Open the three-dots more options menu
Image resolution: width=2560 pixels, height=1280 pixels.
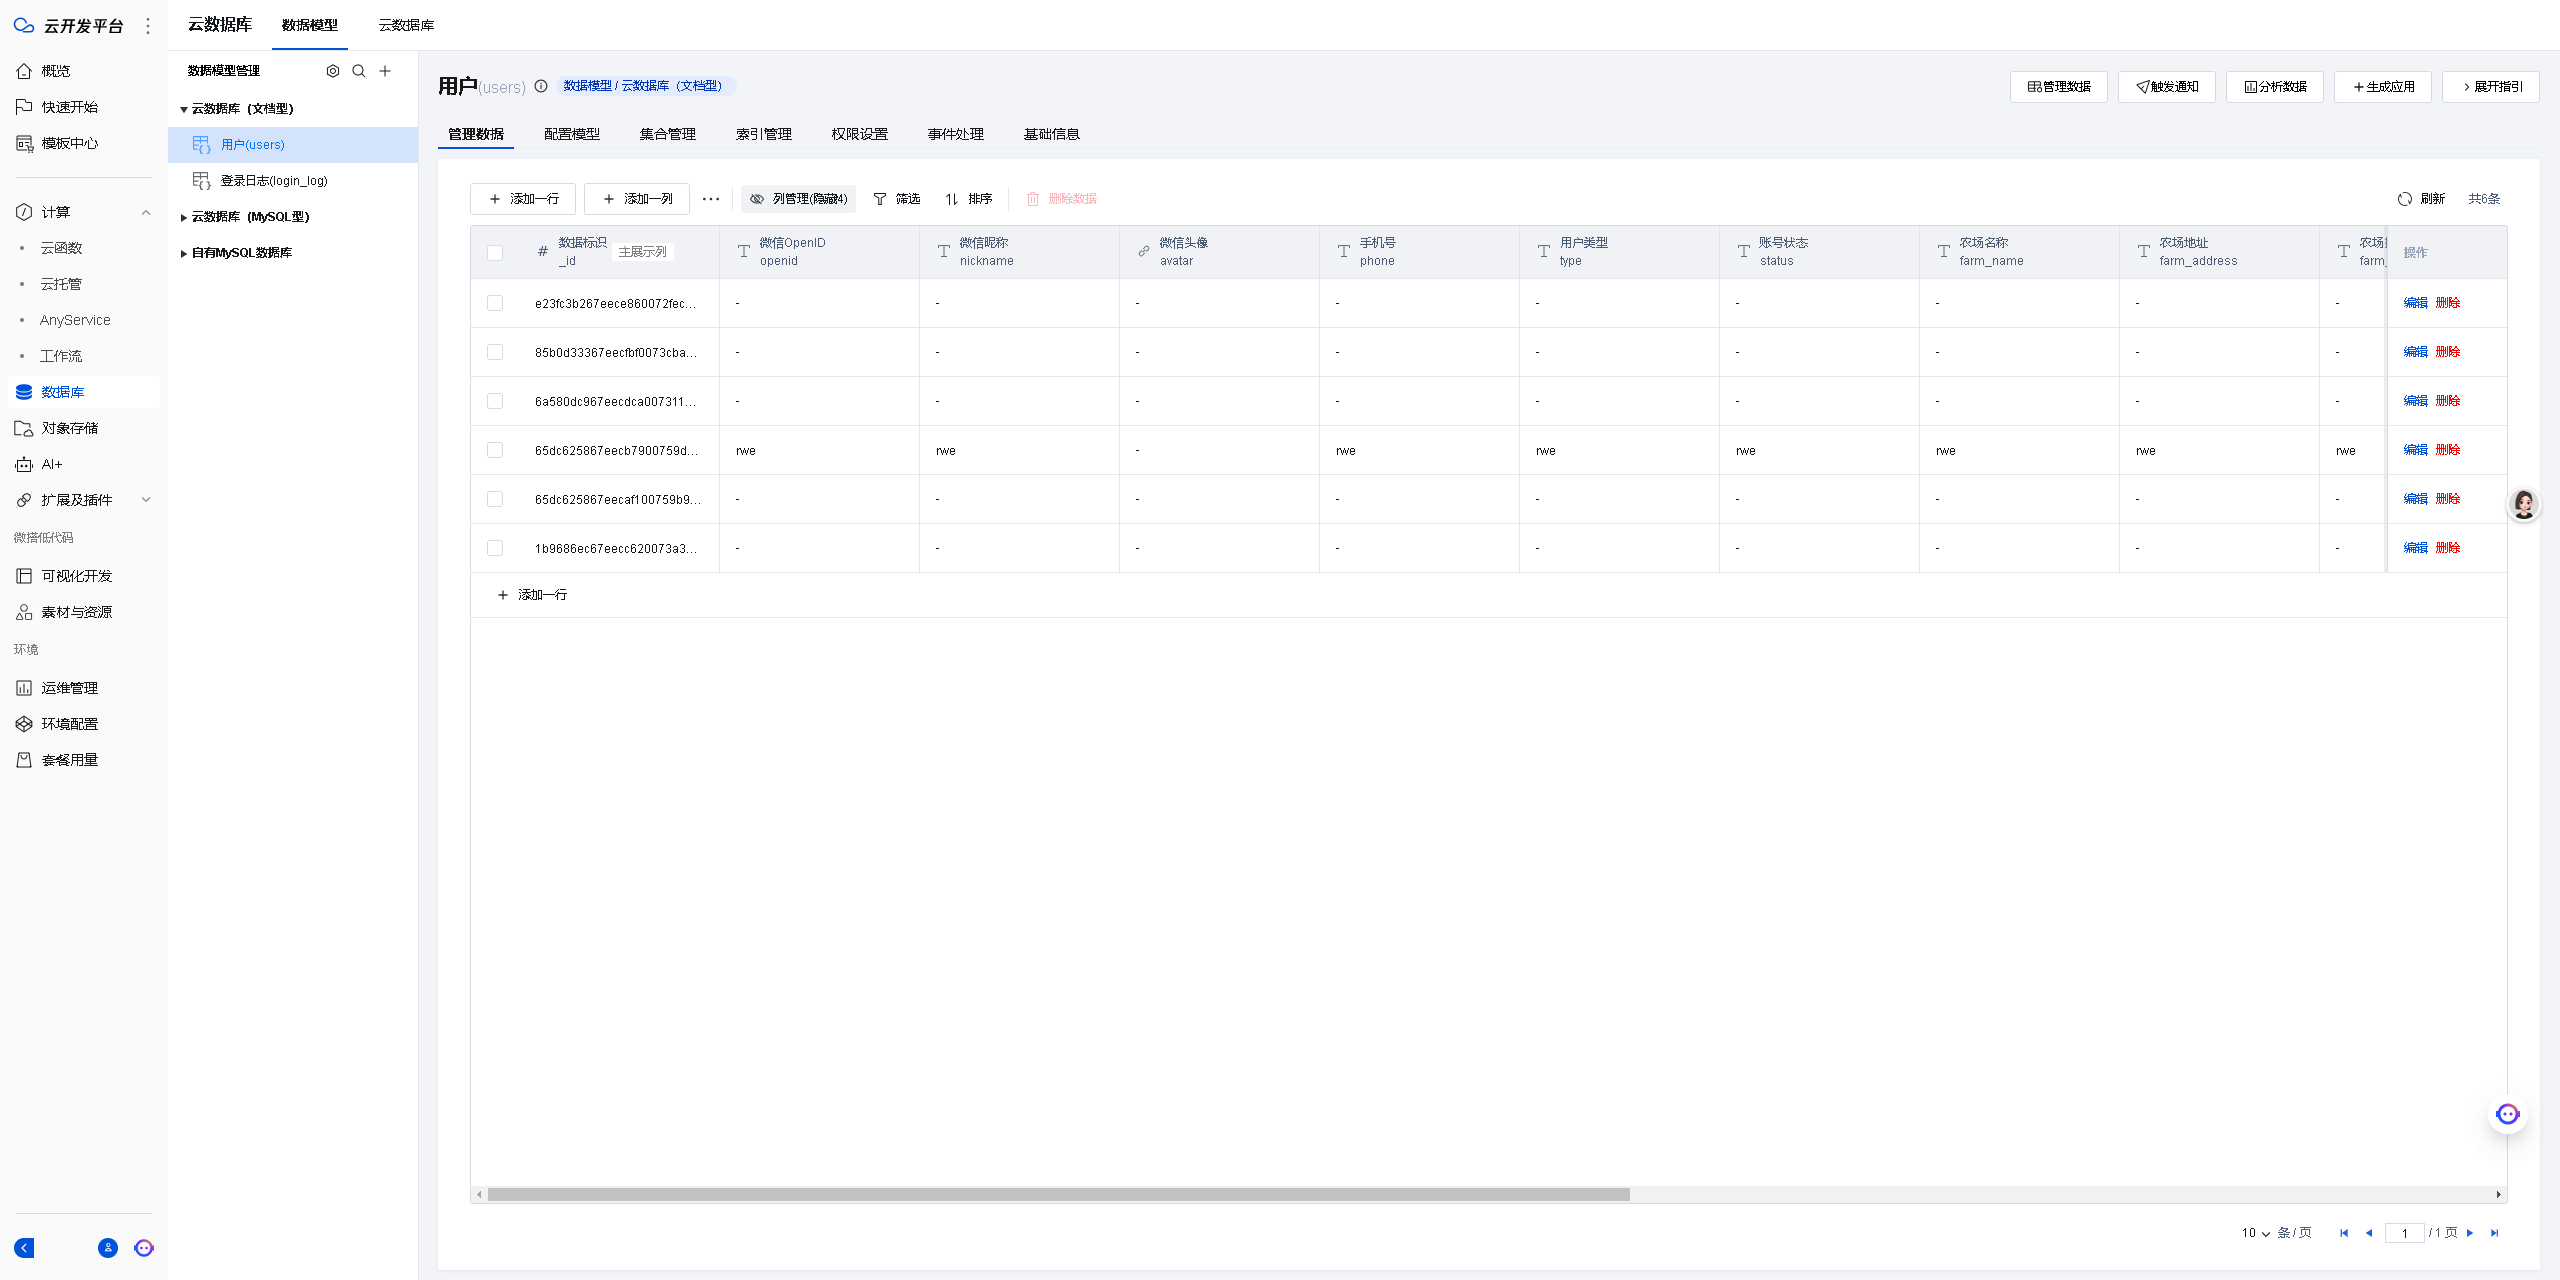click(711, 199)
